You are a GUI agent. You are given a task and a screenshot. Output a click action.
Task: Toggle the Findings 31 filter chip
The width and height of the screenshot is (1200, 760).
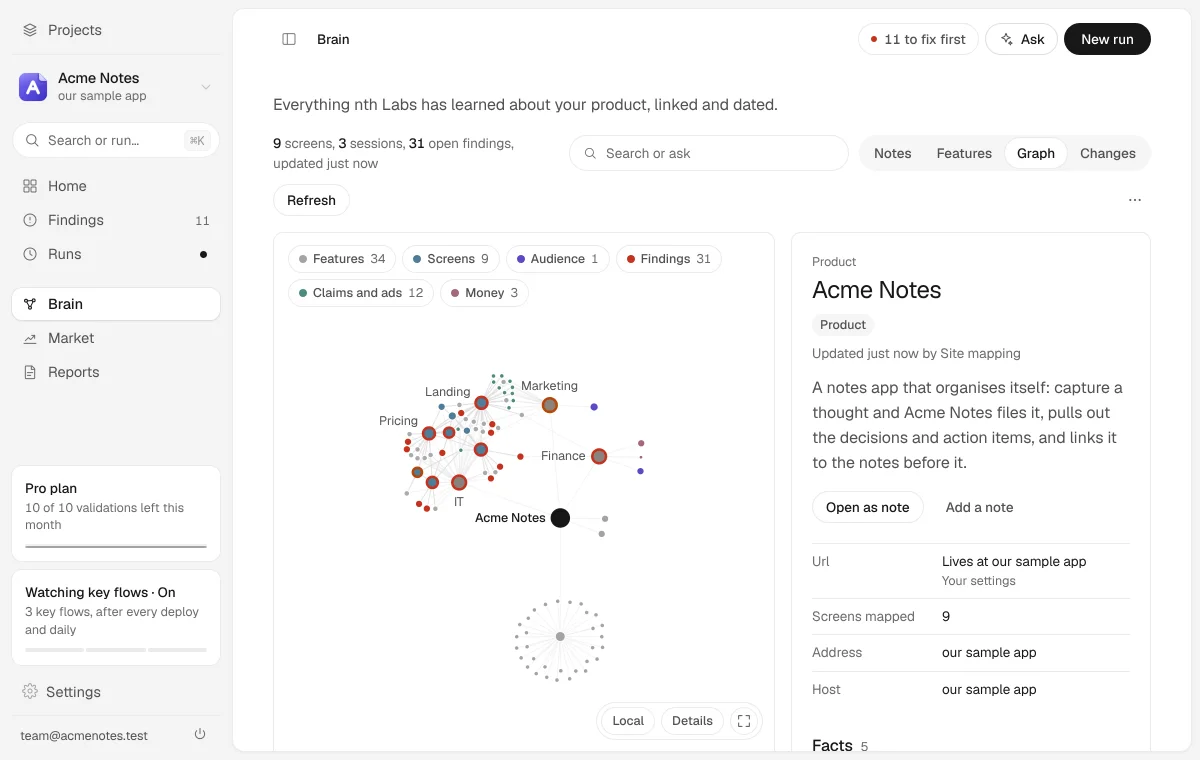669,259
